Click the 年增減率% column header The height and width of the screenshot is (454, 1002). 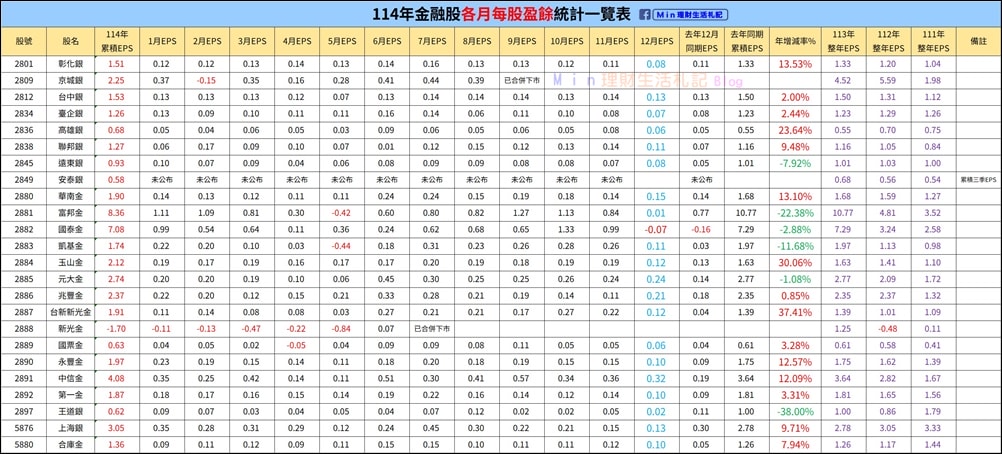(x=795, y=41)
